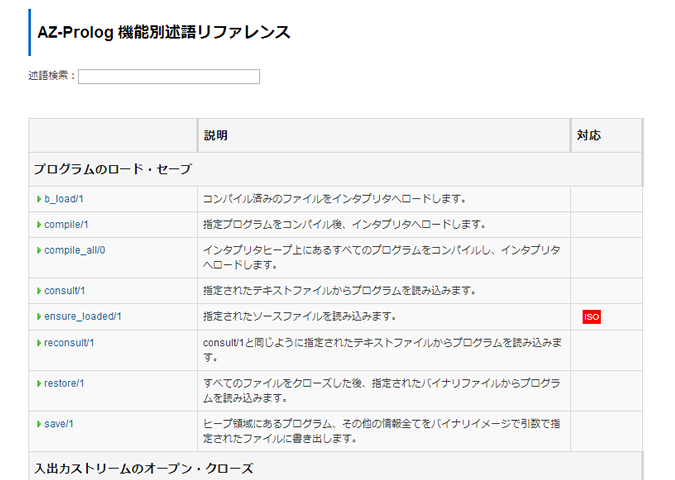This screenshot has height=480, width=675.
Task: Follow the reconsult/1 predicate link
Action: (x=69, y=343)
